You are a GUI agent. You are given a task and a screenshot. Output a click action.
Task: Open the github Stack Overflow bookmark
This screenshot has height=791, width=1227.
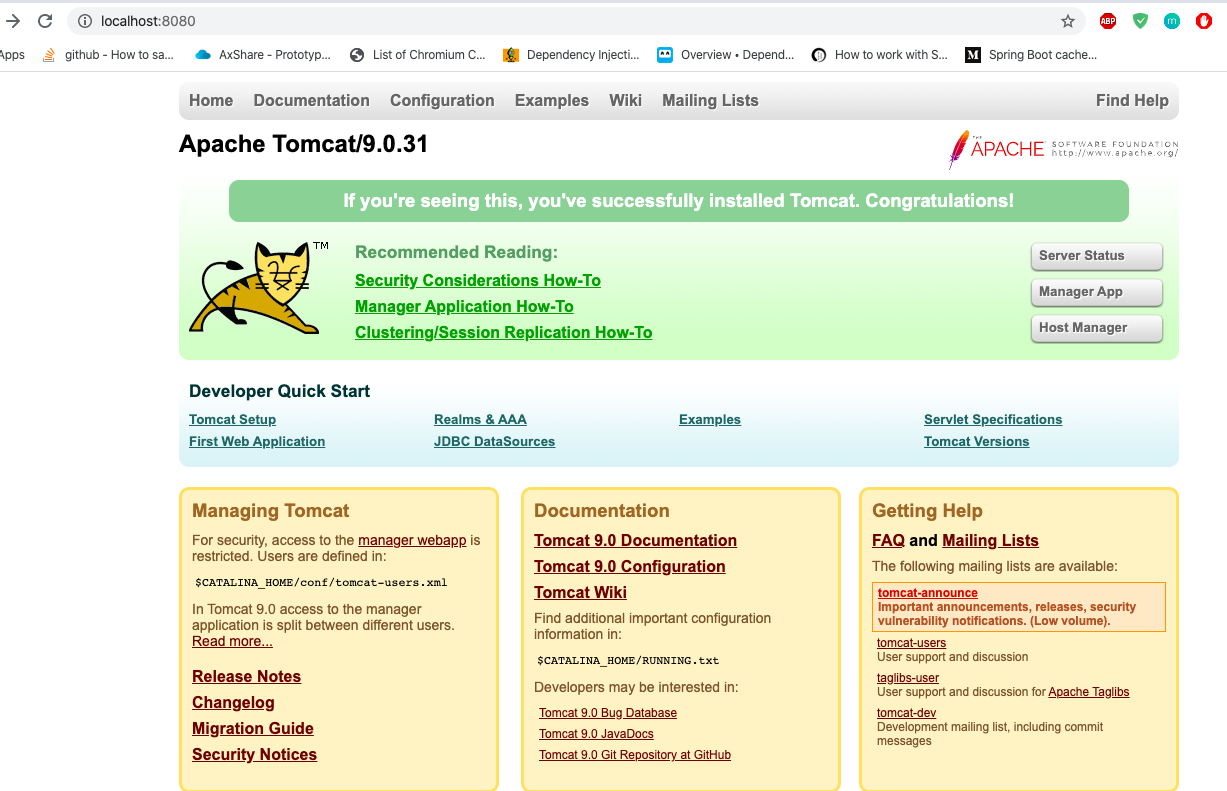pos(109,55)
